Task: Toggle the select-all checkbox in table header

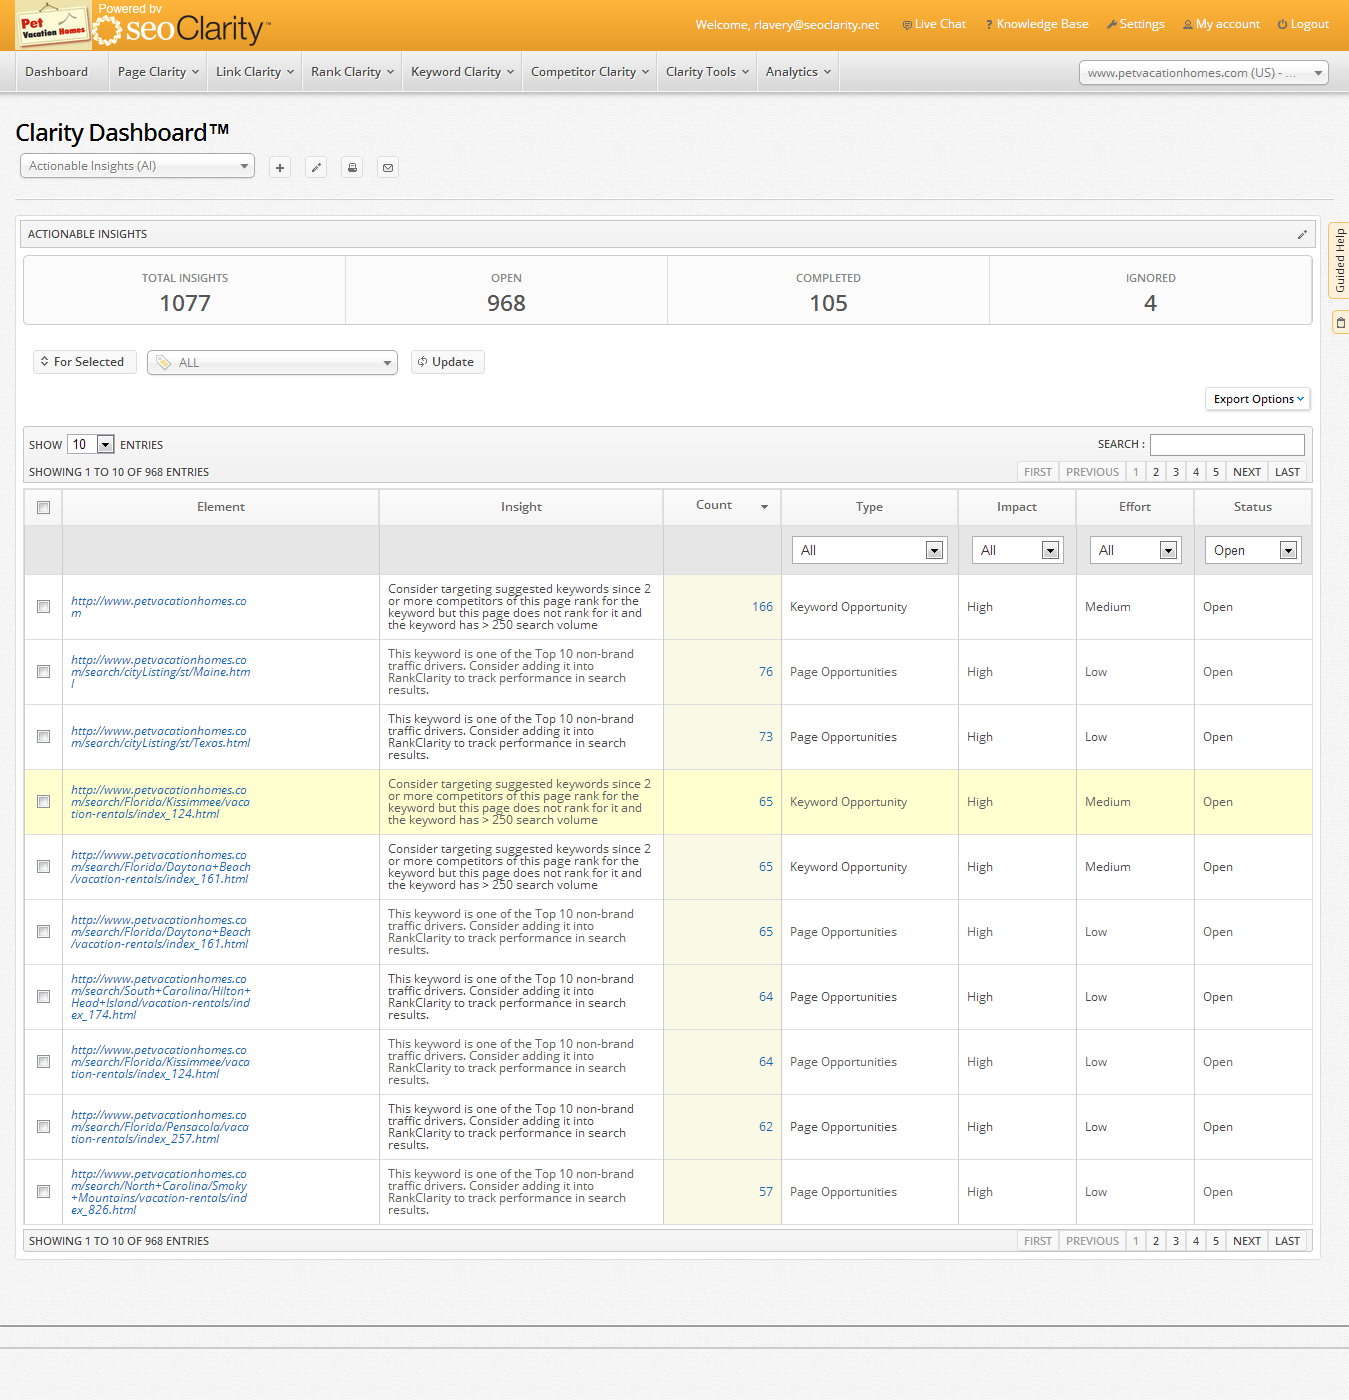Action: (x=43, y=508)
